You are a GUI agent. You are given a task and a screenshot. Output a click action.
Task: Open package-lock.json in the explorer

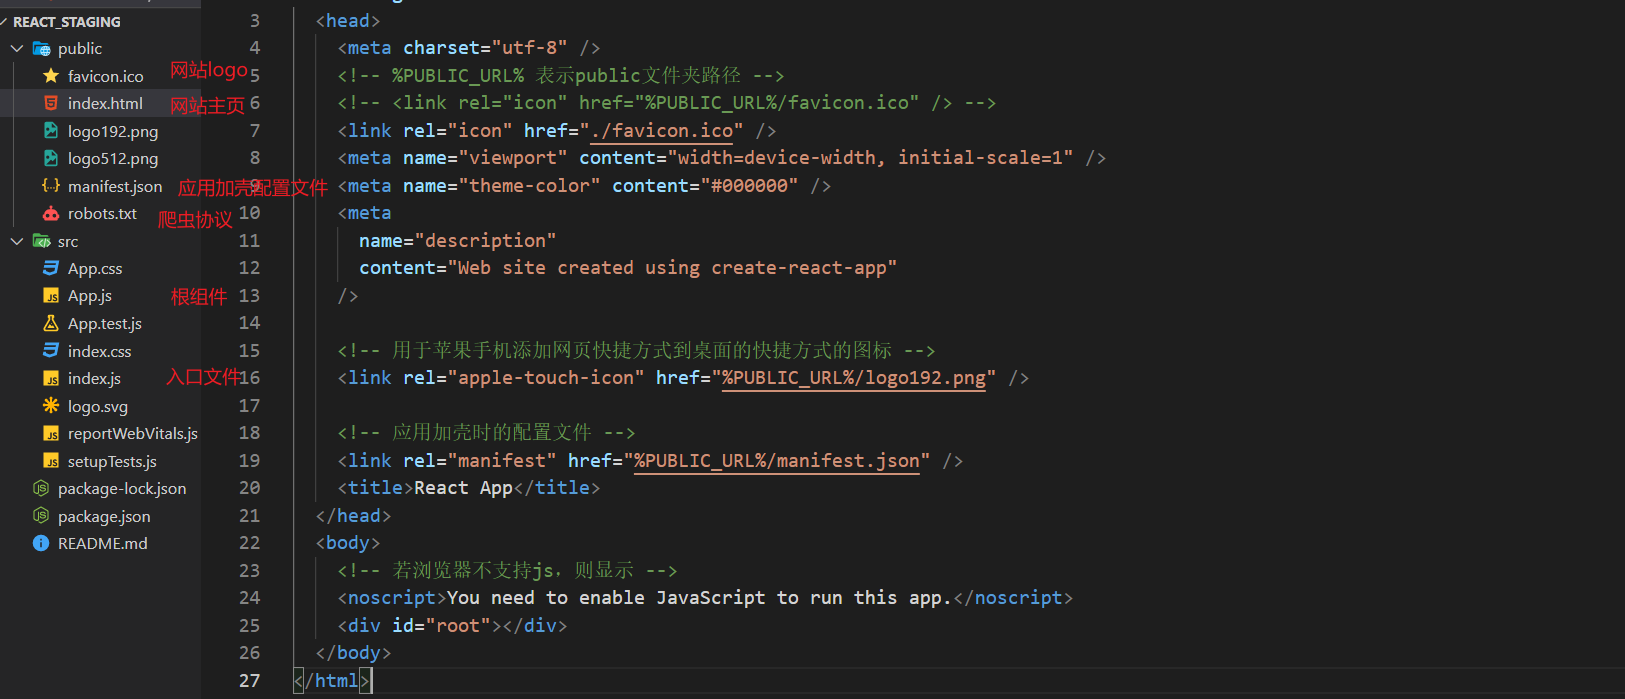click(122, 488)
